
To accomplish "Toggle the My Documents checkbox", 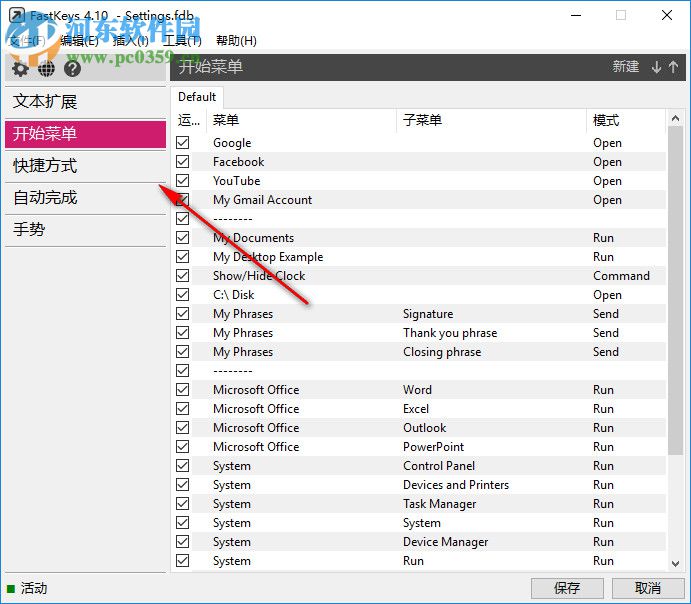I will coord(182,237).
